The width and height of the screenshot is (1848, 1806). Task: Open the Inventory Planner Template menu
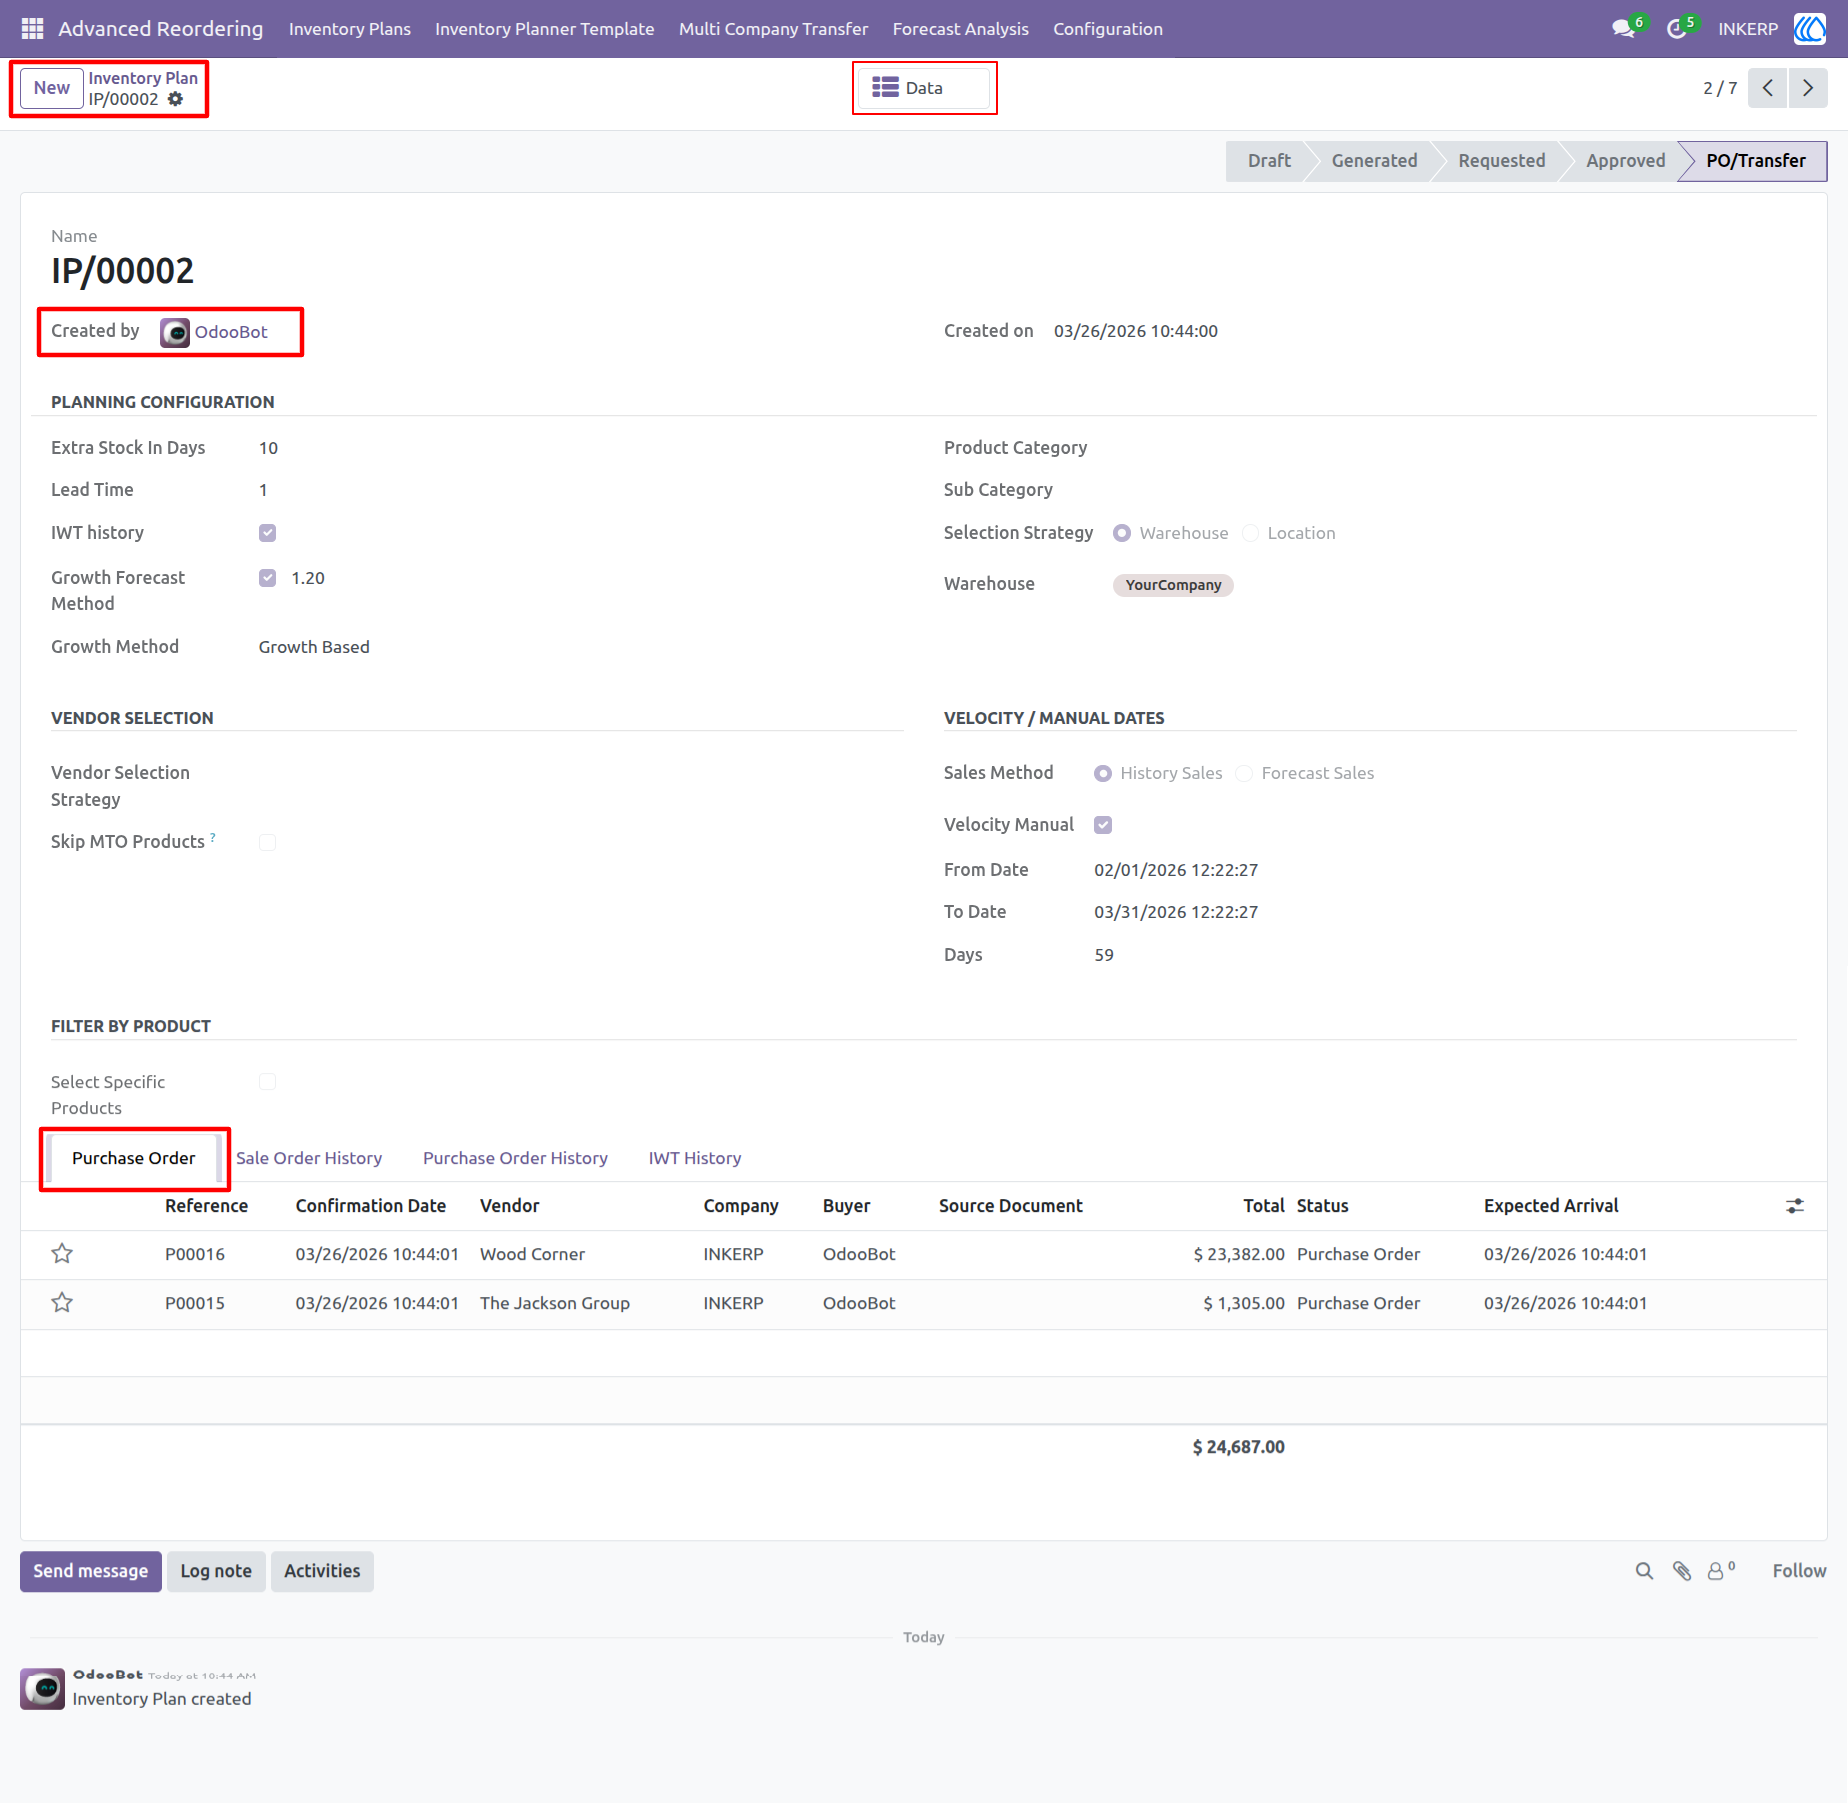(x=545, y=29)
